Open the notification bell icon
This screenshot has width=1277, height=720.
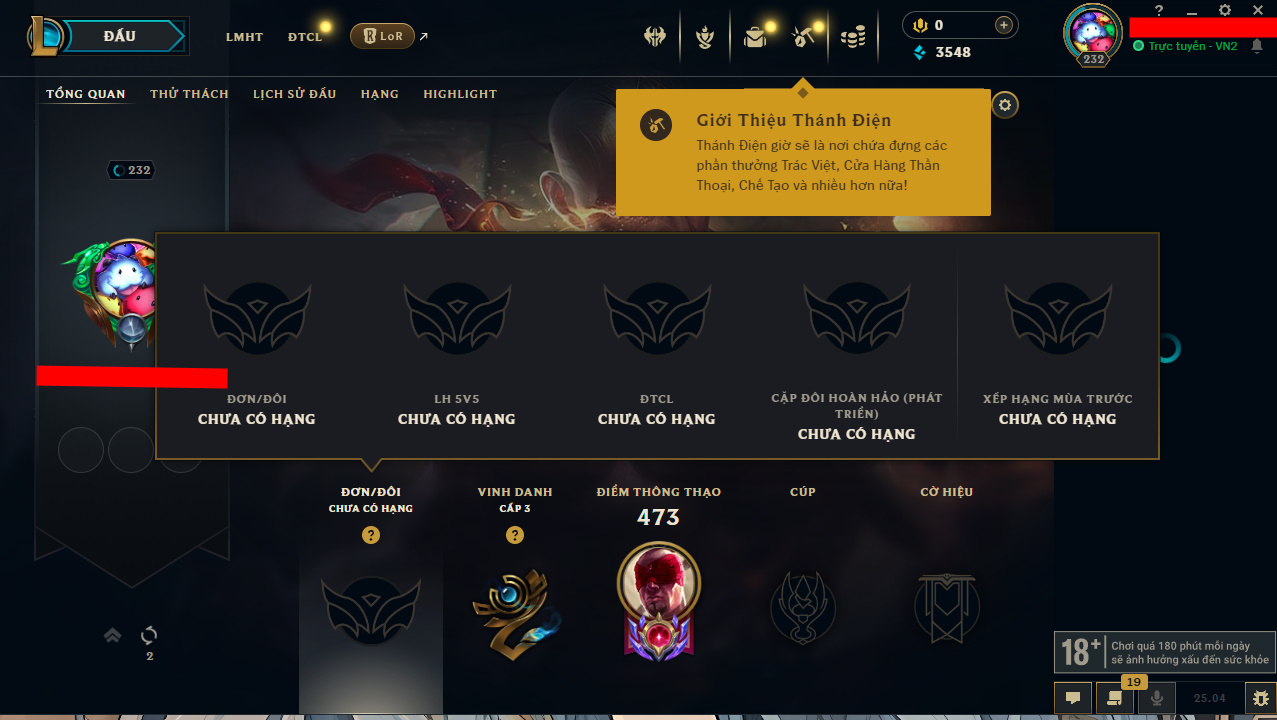1256,46
